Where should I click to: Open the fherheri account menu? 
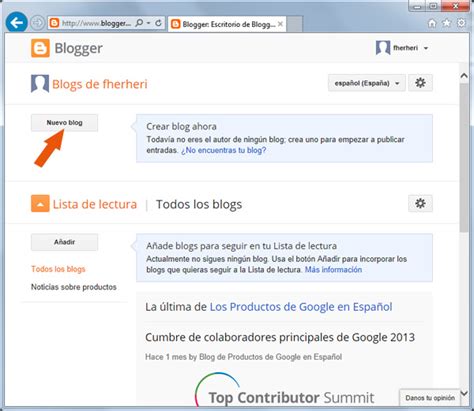pyautogui.click(x=410, y=48)
